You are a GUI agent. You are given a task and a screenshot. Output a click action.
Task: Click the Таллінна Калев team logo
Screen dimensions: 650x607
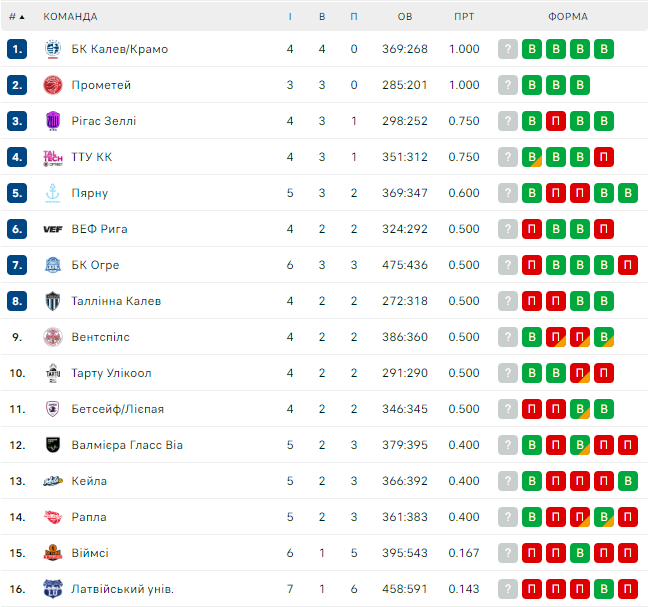53,301
